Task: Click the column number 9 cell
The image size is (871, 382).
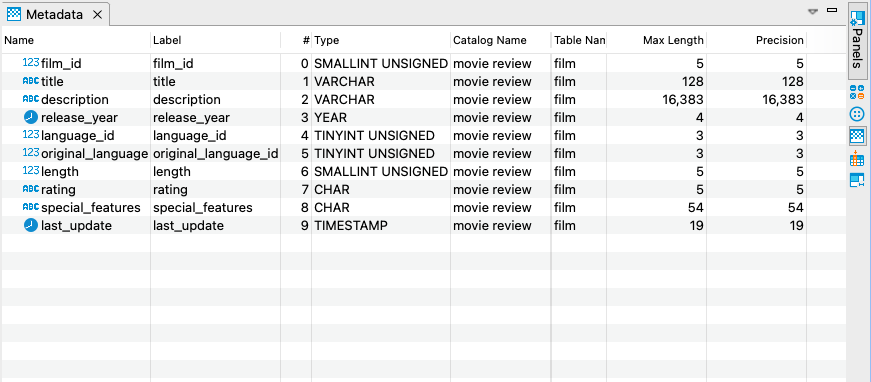Action: (304, 226)
